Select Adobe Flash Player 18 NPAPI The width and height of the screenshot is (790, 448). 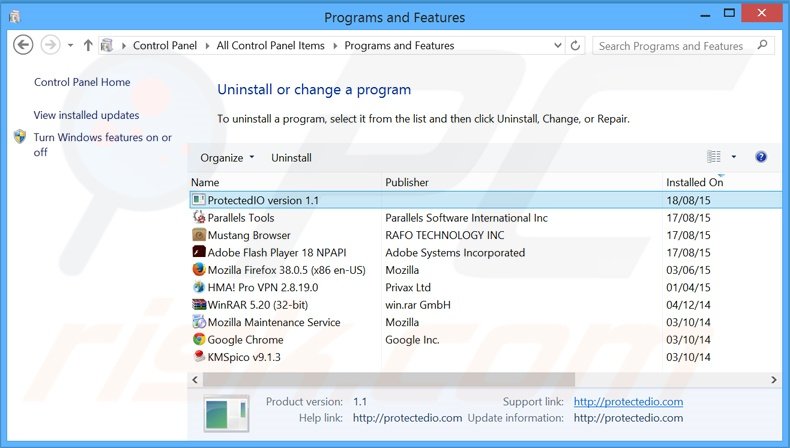coord(277,252)
